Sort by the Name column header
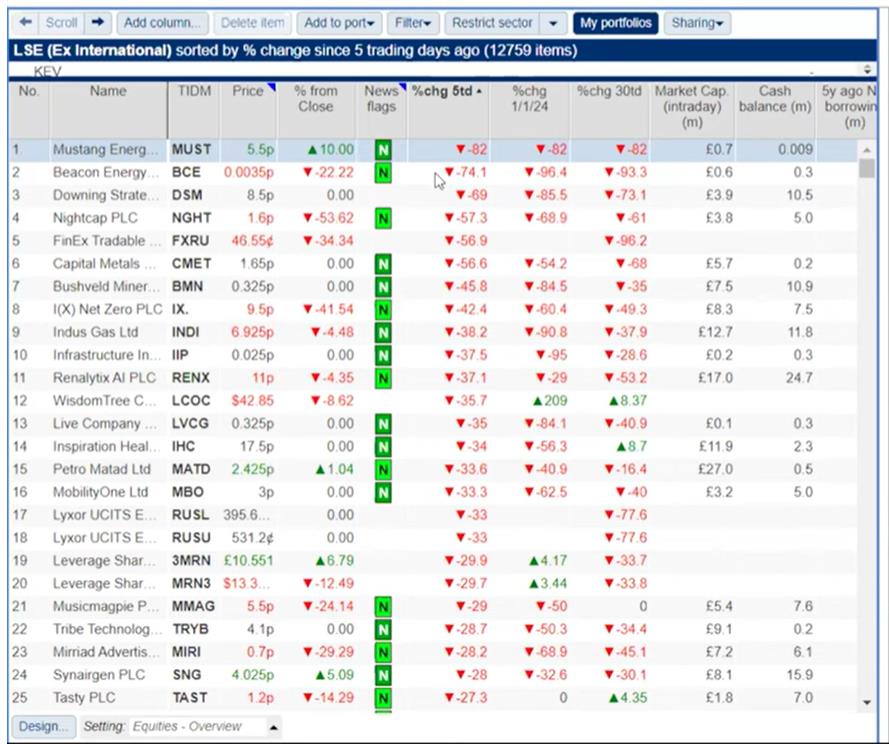 [108, 110]
